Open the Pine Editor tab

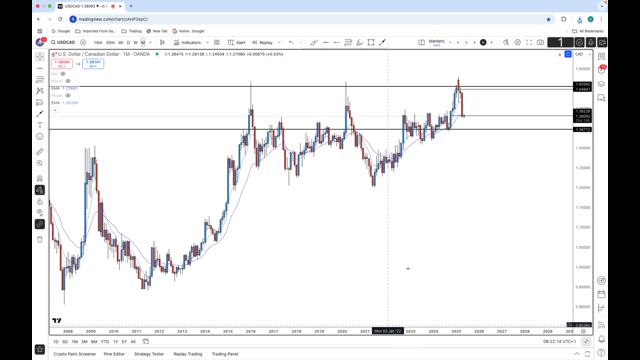coord(114,354)
